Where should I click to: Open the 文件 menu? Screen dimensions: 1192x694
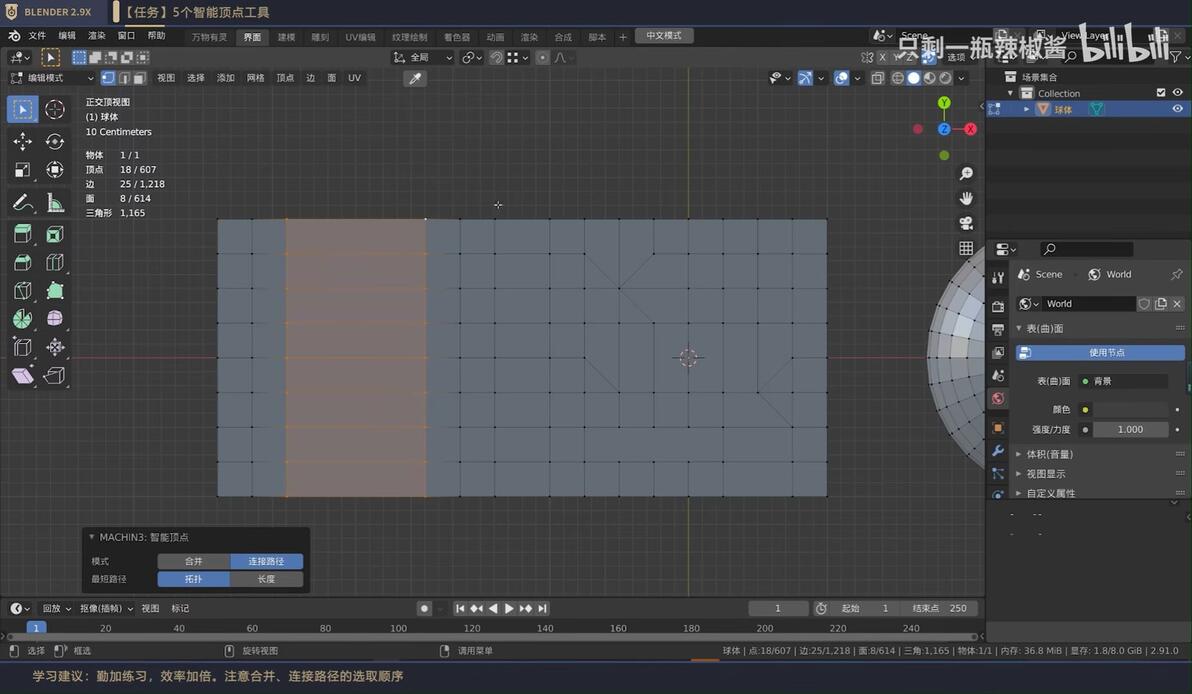click(37, 36)
